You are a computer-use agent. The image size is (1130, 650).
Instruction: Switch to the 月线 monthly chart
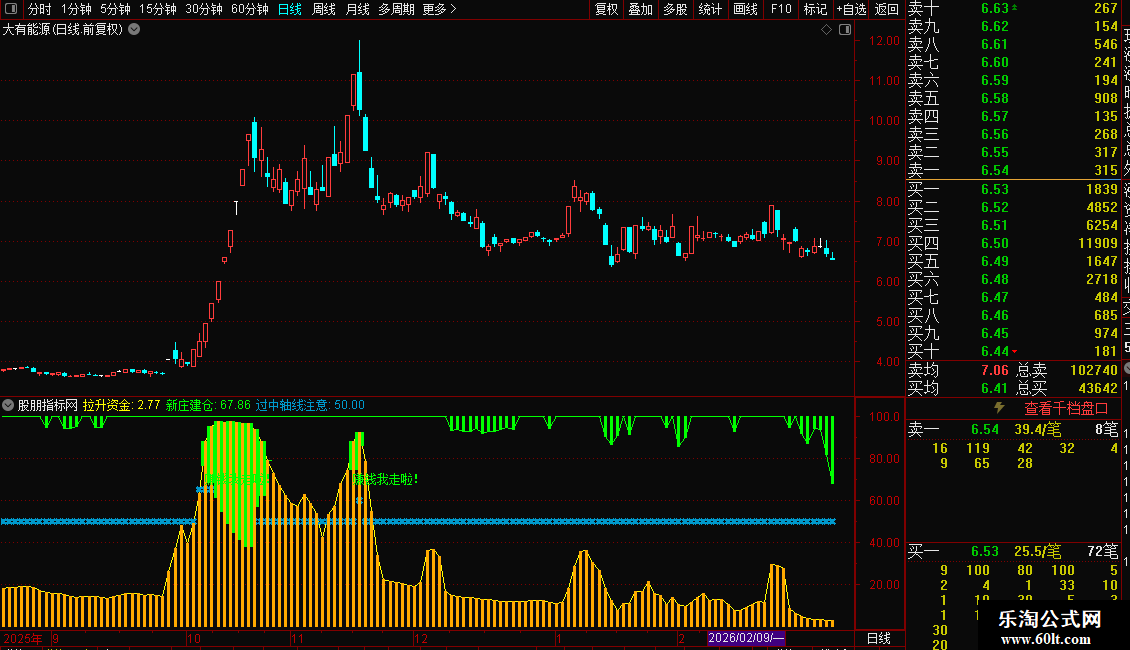pos(357,9)
